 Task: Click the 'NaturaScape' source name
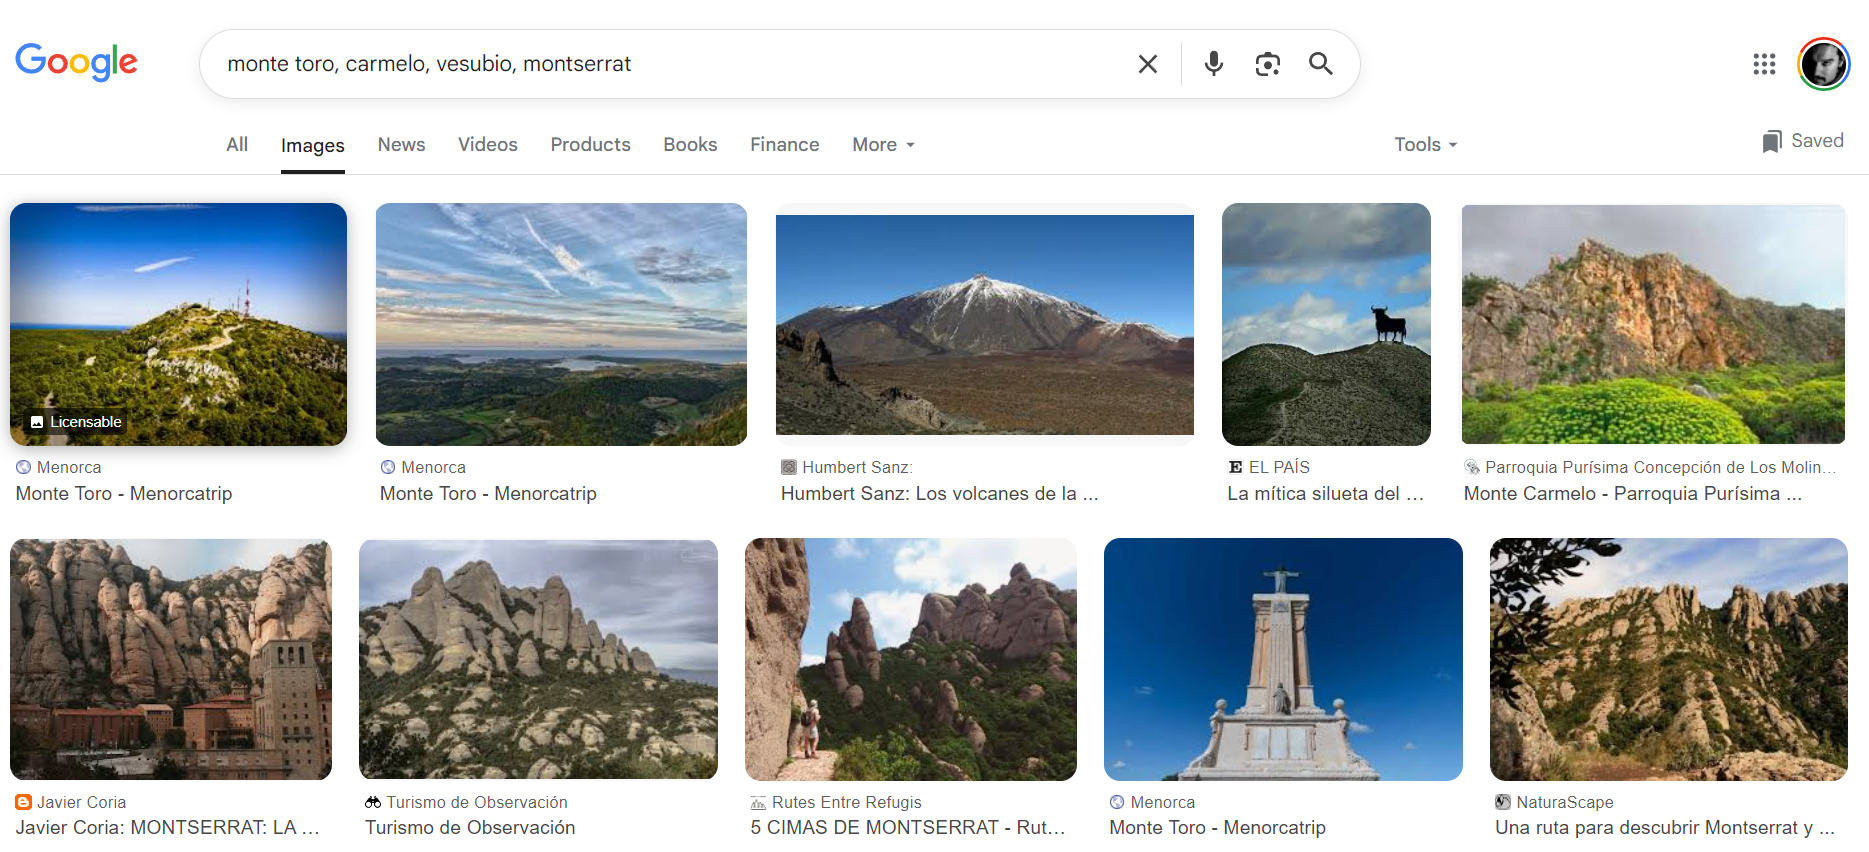pos(1565,802)
